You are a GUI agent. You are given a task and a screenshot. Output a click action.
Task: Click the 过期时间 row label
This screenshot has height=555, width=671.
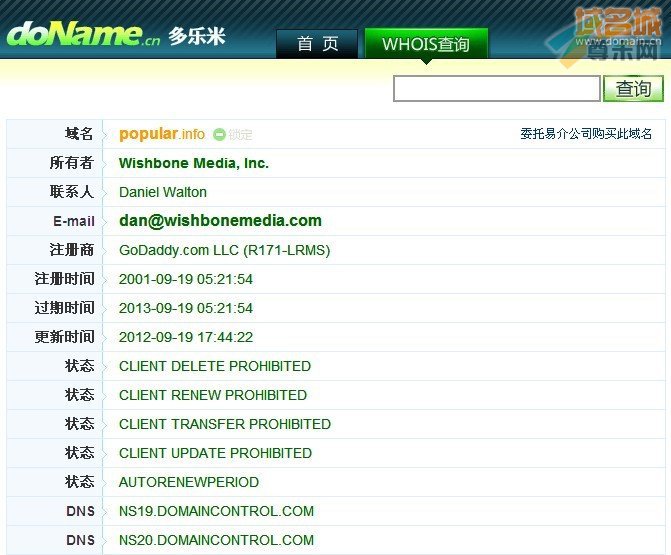coord(64,308)
